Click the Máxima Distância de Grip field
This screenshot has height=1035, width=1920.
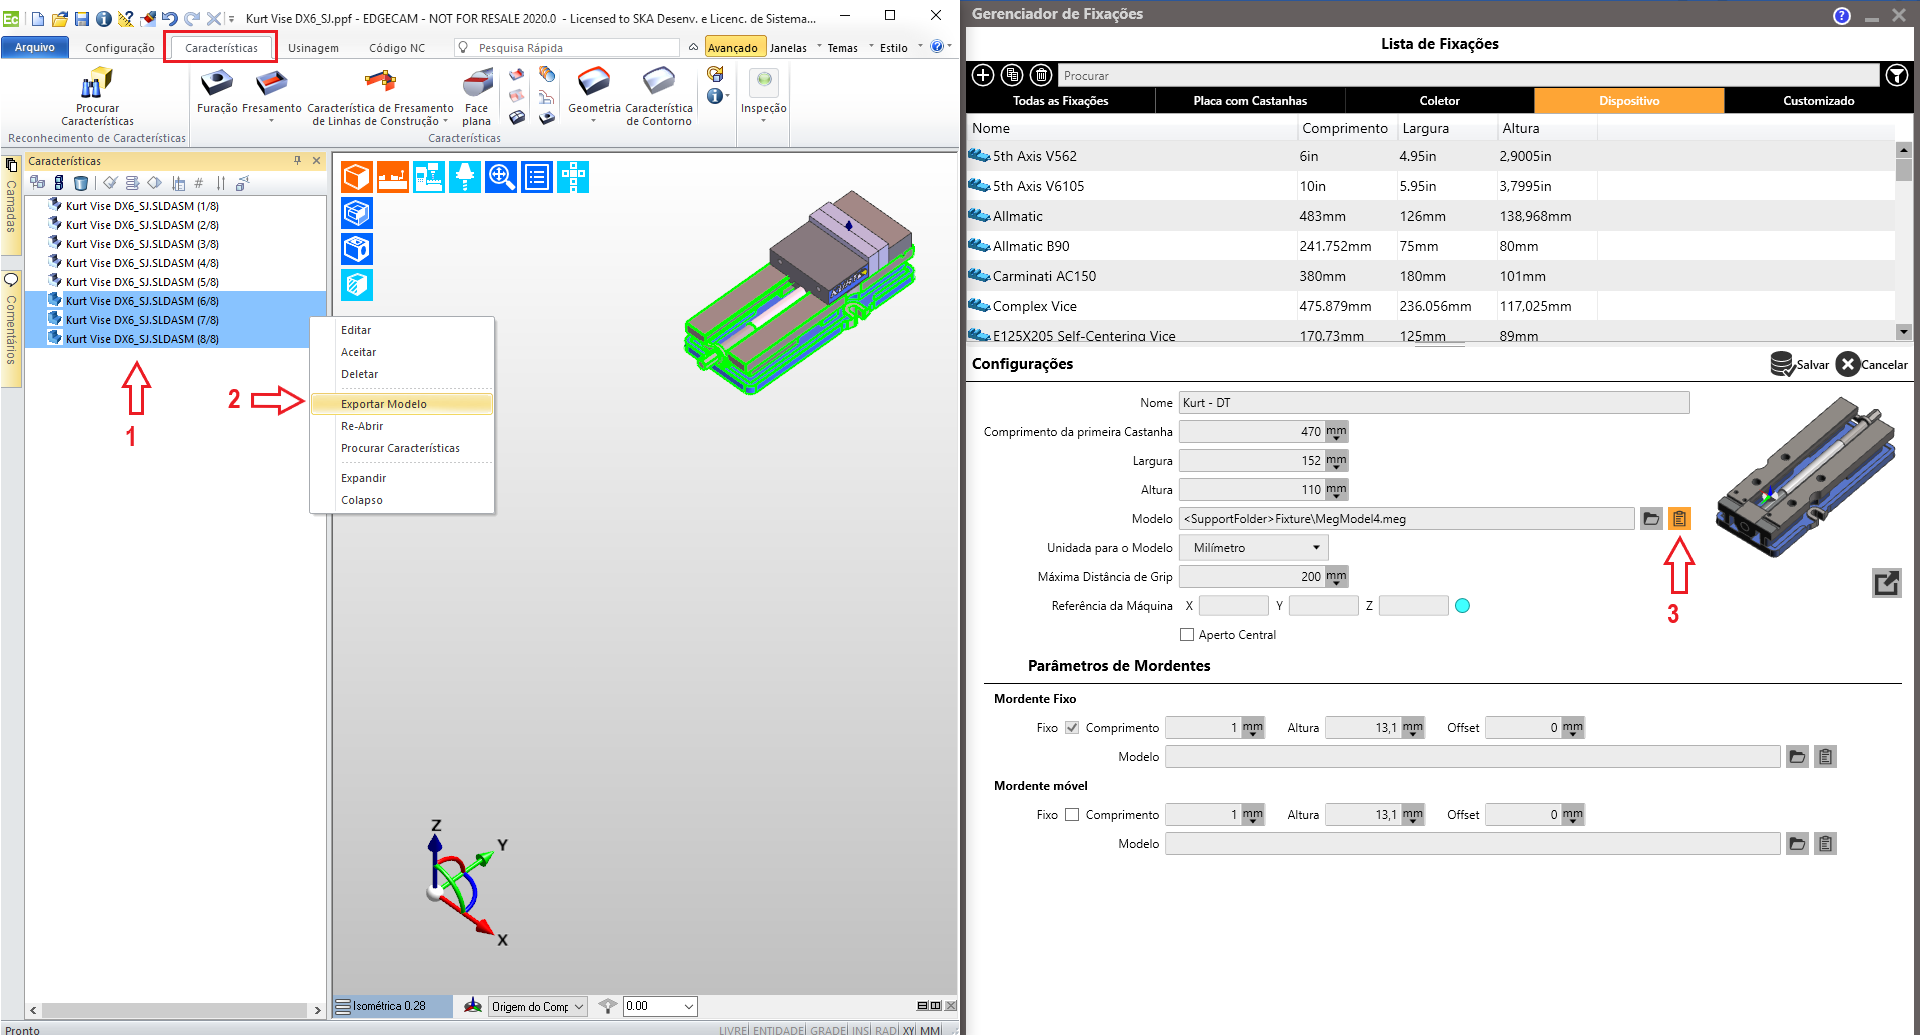point(1252,577)
